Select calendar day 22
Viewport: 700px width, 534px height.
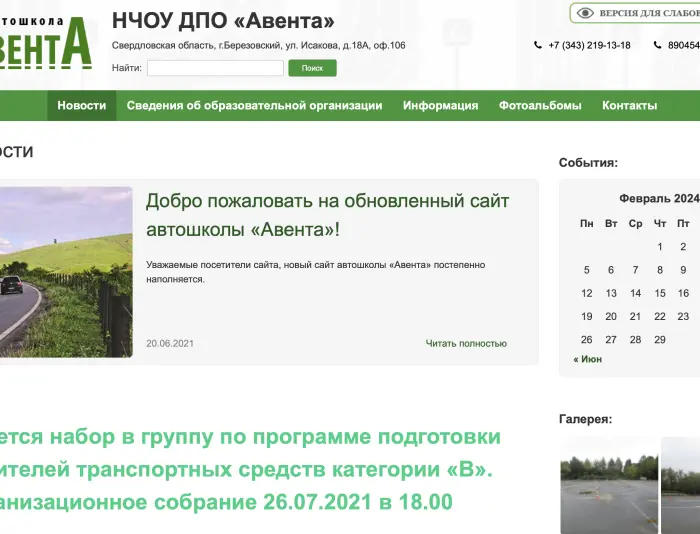(x=660, y=316)
